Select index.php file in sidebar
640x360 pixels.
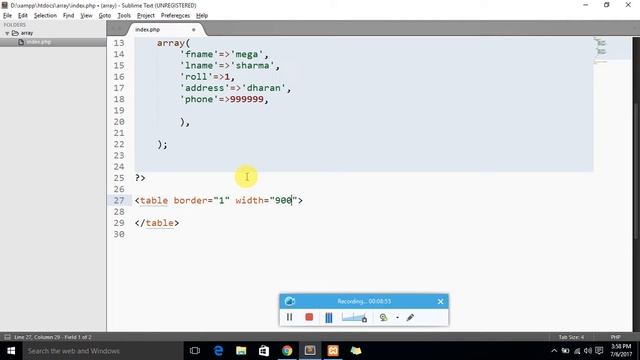coord(53,42)
